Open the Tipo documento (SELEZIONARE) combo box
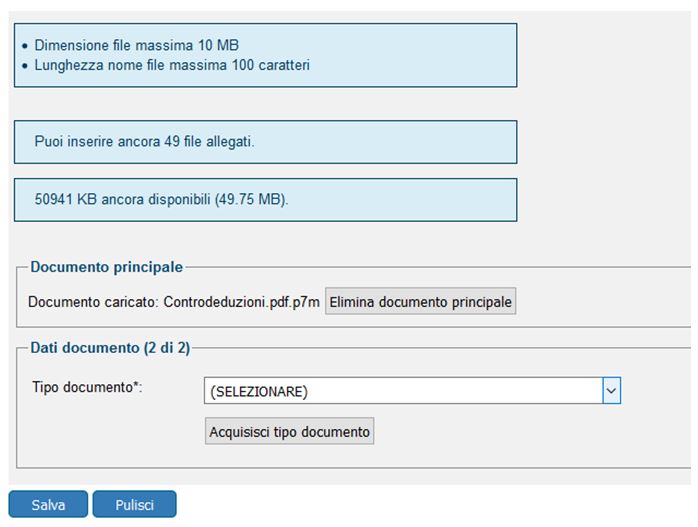The image size is (698, 527). (412, 391)
